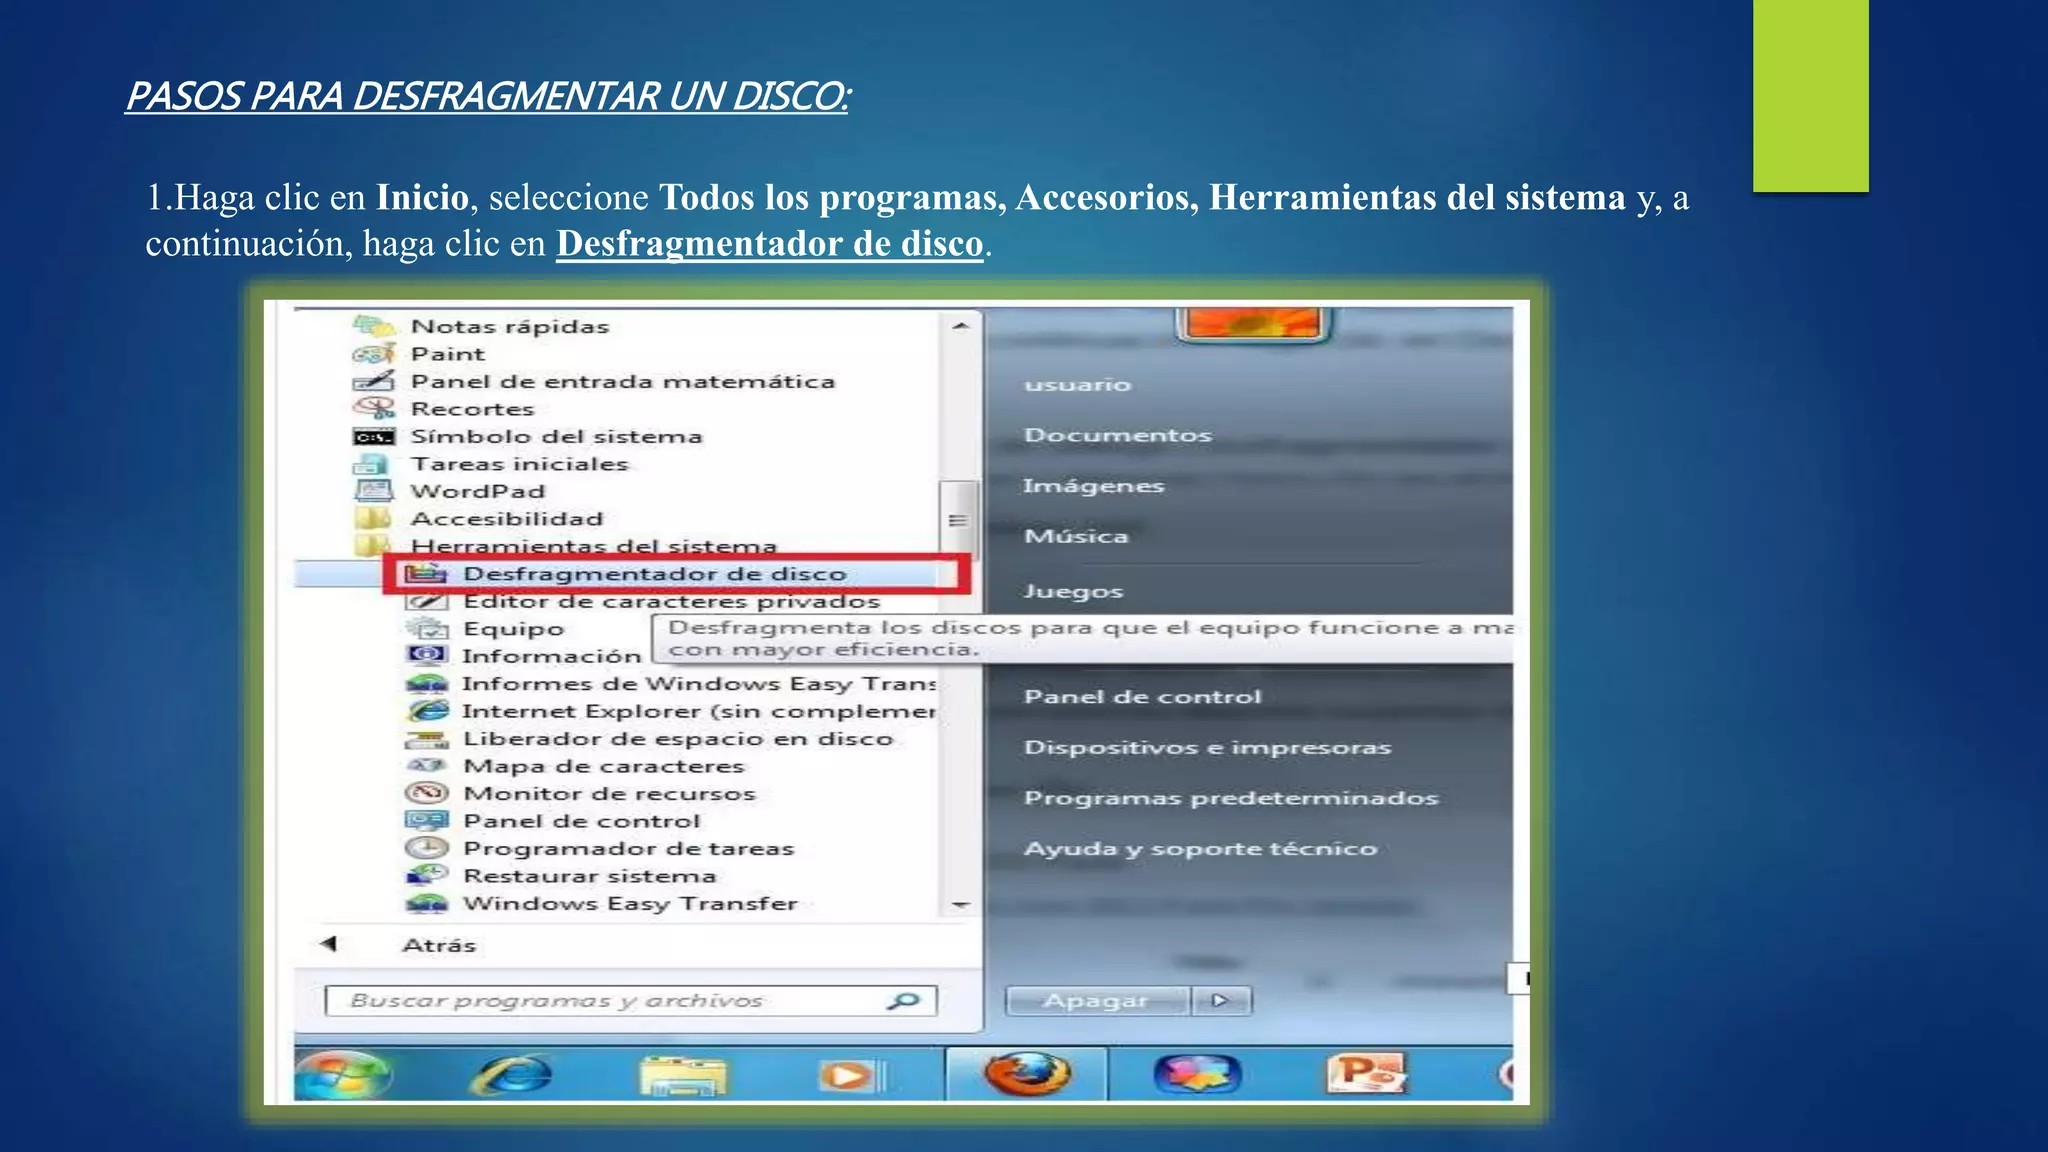Select the Monitor de recursos label

click(x=609, y=794)
